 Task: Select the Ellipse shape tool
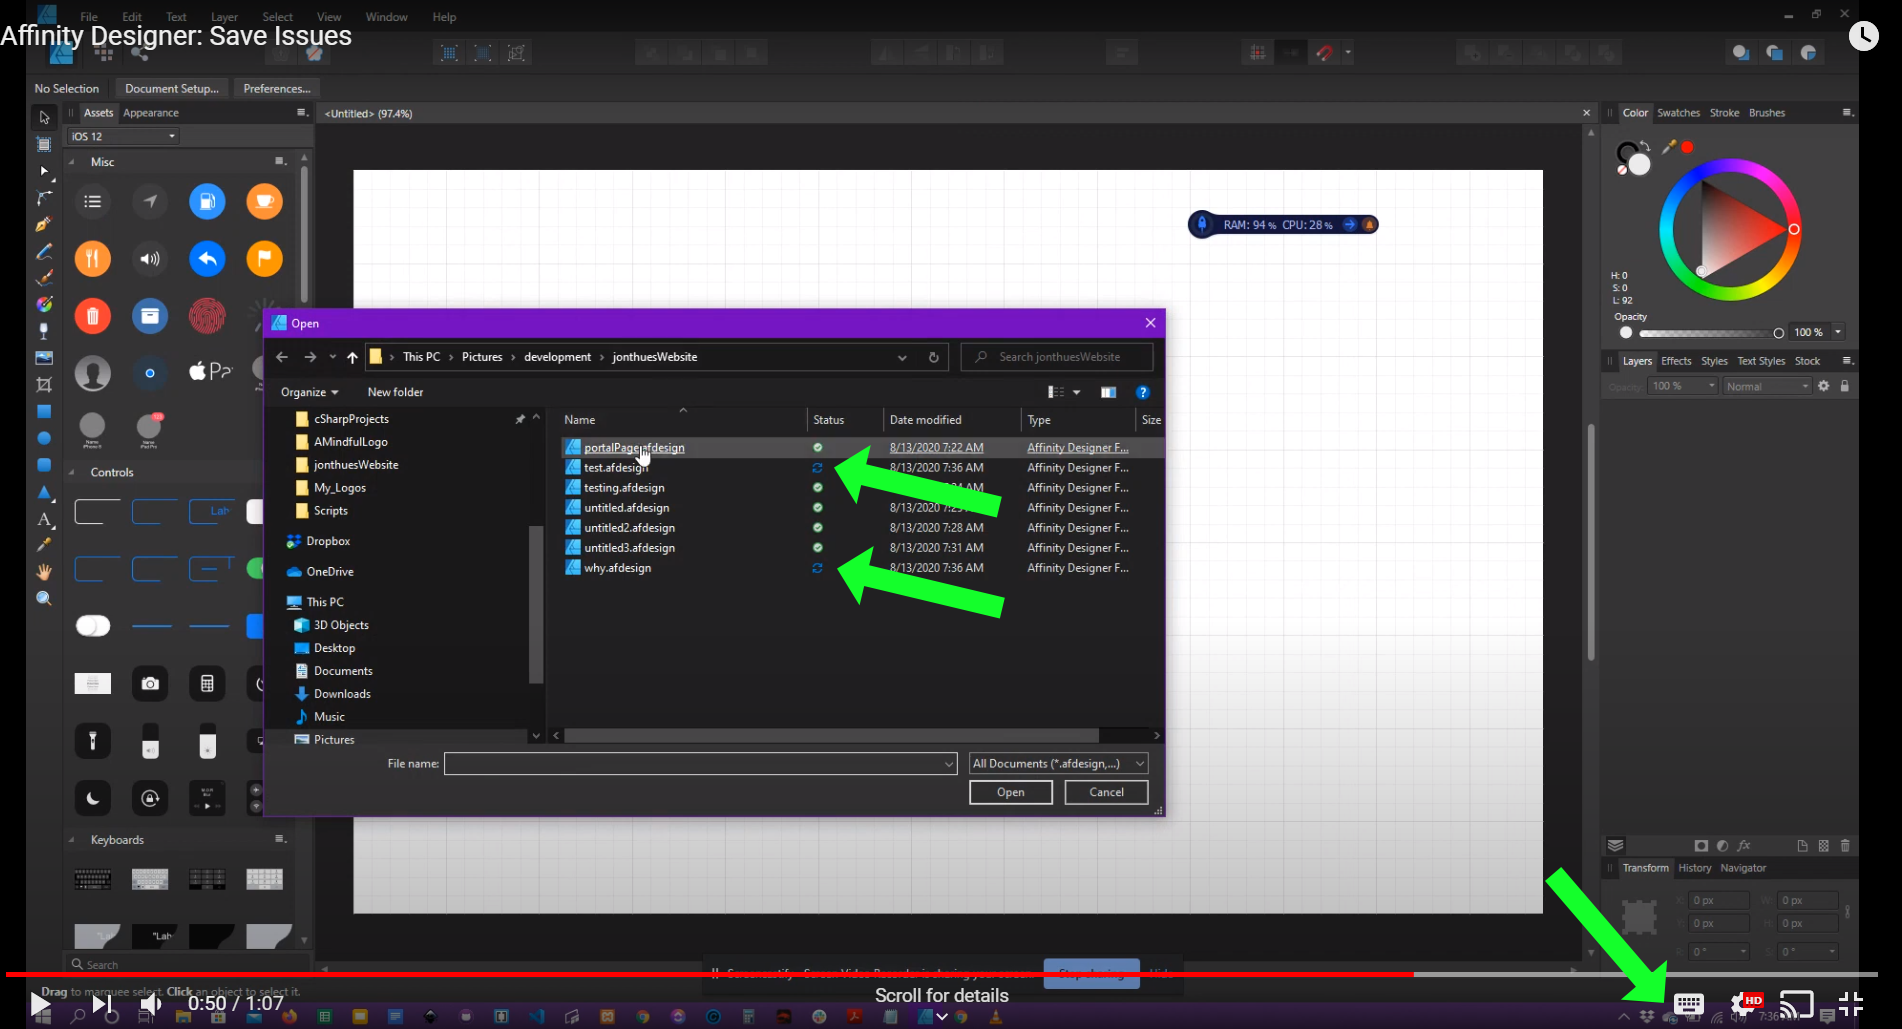point(44,438)
